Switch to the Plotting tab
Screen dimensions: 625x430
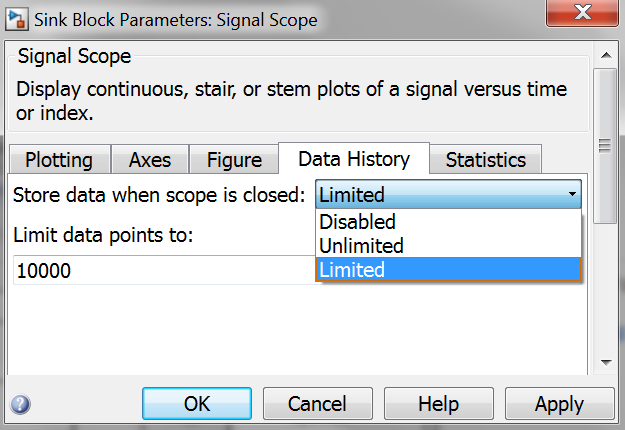click(59, 159)
